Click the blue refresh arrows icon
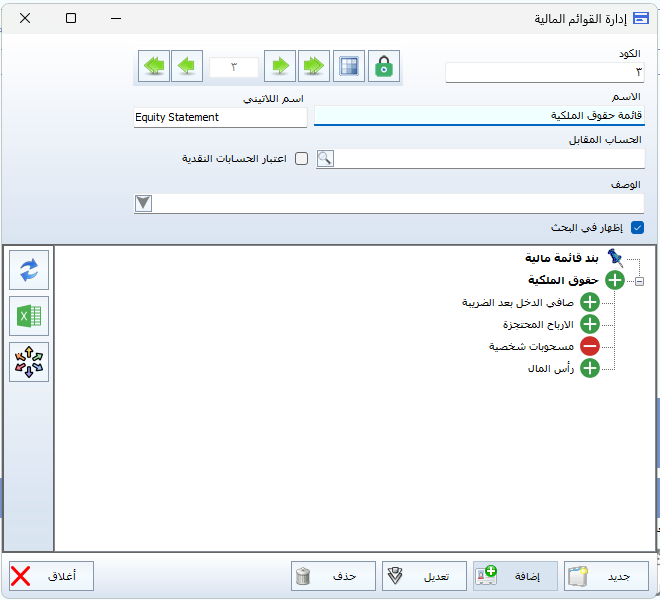This screenshot has height=600, width=660. point(28,268)
